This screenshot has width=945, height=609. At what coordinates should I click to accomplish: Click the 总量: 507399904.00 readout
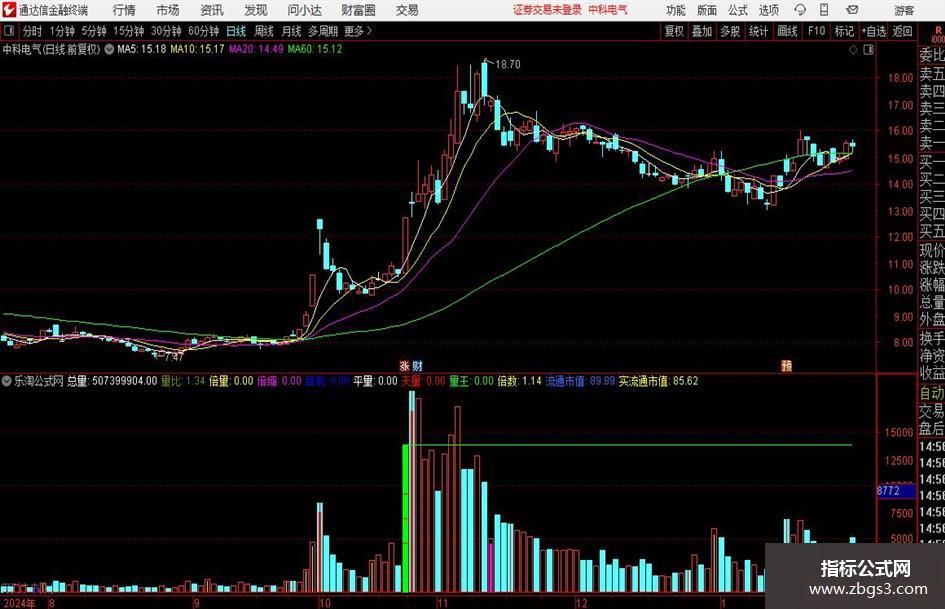pyautogui.click(x=112, y=381)
